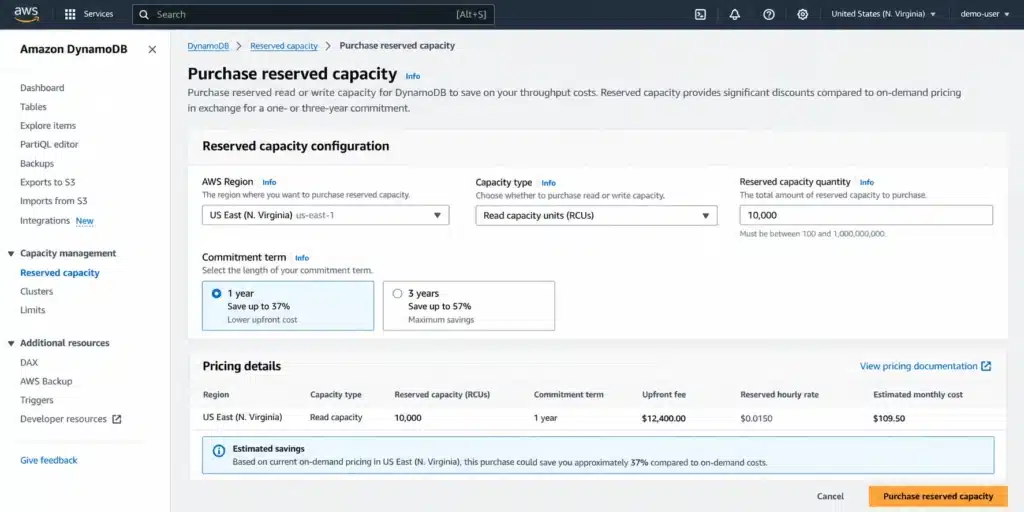Click the info circle icon in Estimated savings
This screenshot has height=512, width=1024.
219,451
